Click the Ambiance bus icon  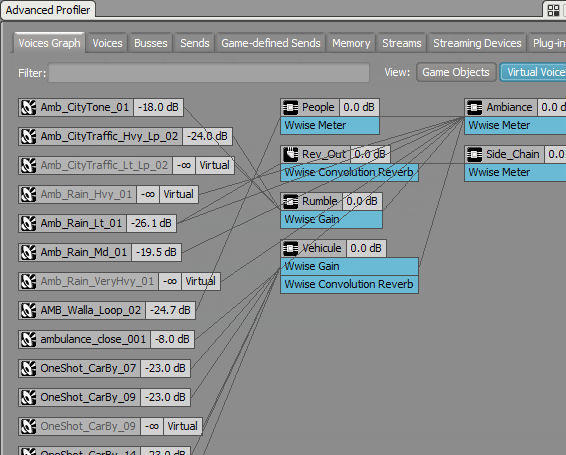[475, 107]
